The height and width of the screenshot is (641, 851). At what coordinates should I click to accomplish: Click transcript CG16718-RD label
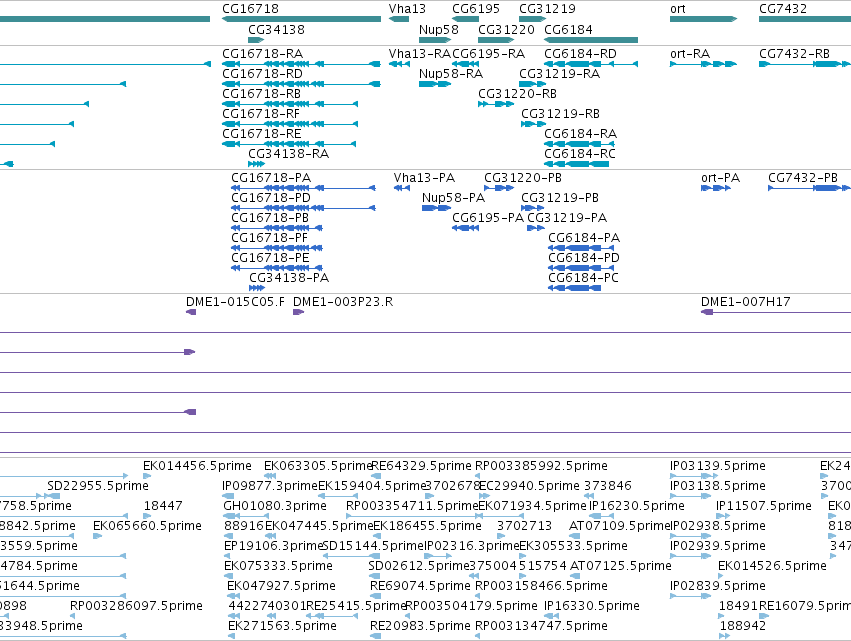point(263,74)
